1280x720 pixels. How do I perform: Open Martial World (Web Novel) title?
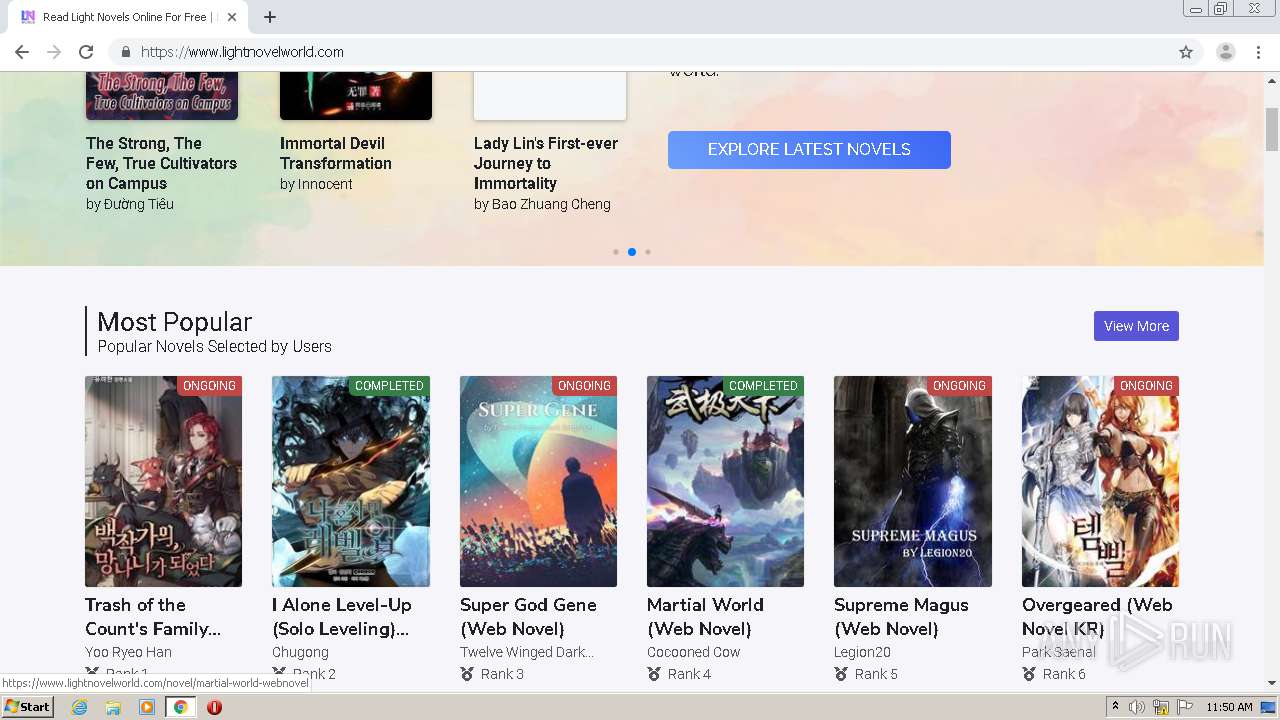coord(705,617)
